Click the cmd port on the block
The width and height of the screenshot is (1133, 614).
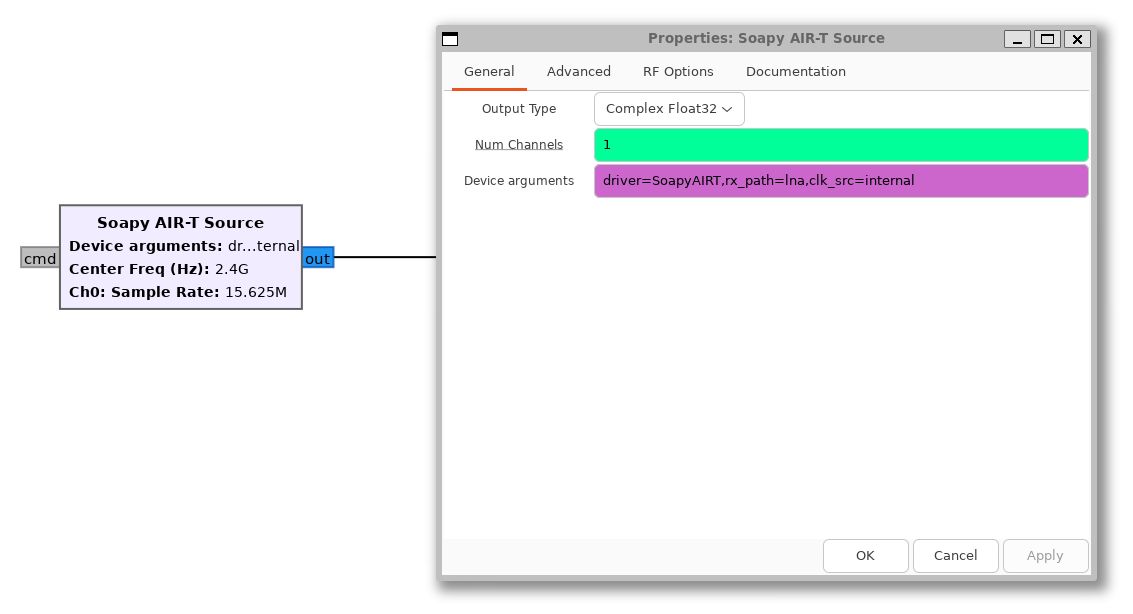point(40,259)
